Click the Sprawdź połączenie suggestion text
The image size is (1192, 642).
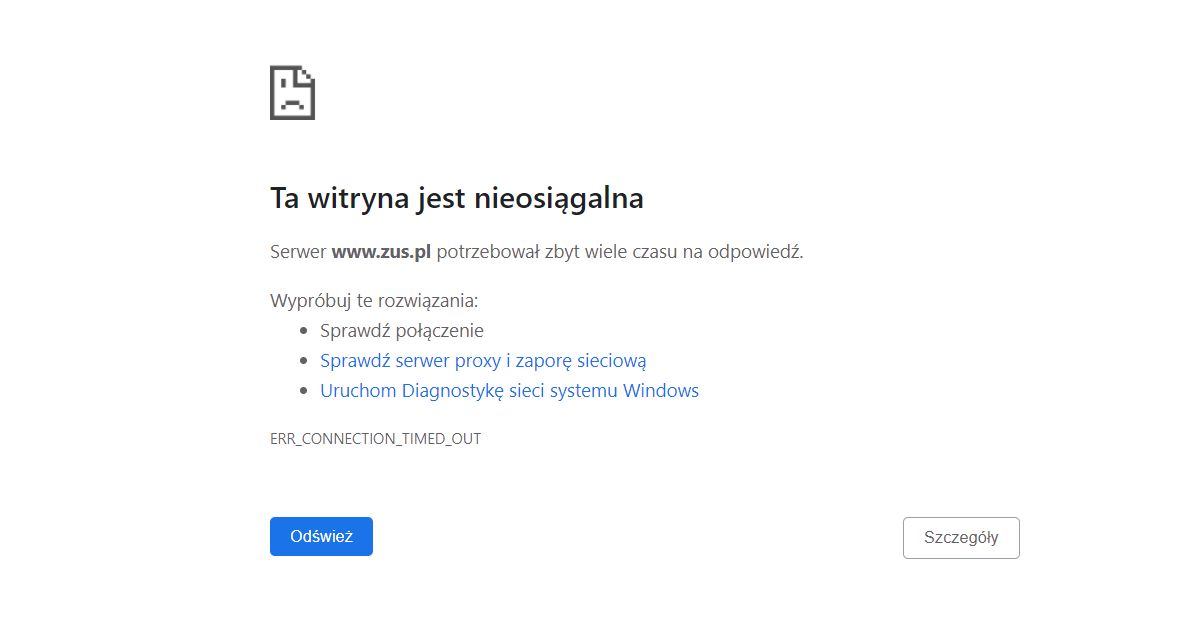(x=400, y=330)
